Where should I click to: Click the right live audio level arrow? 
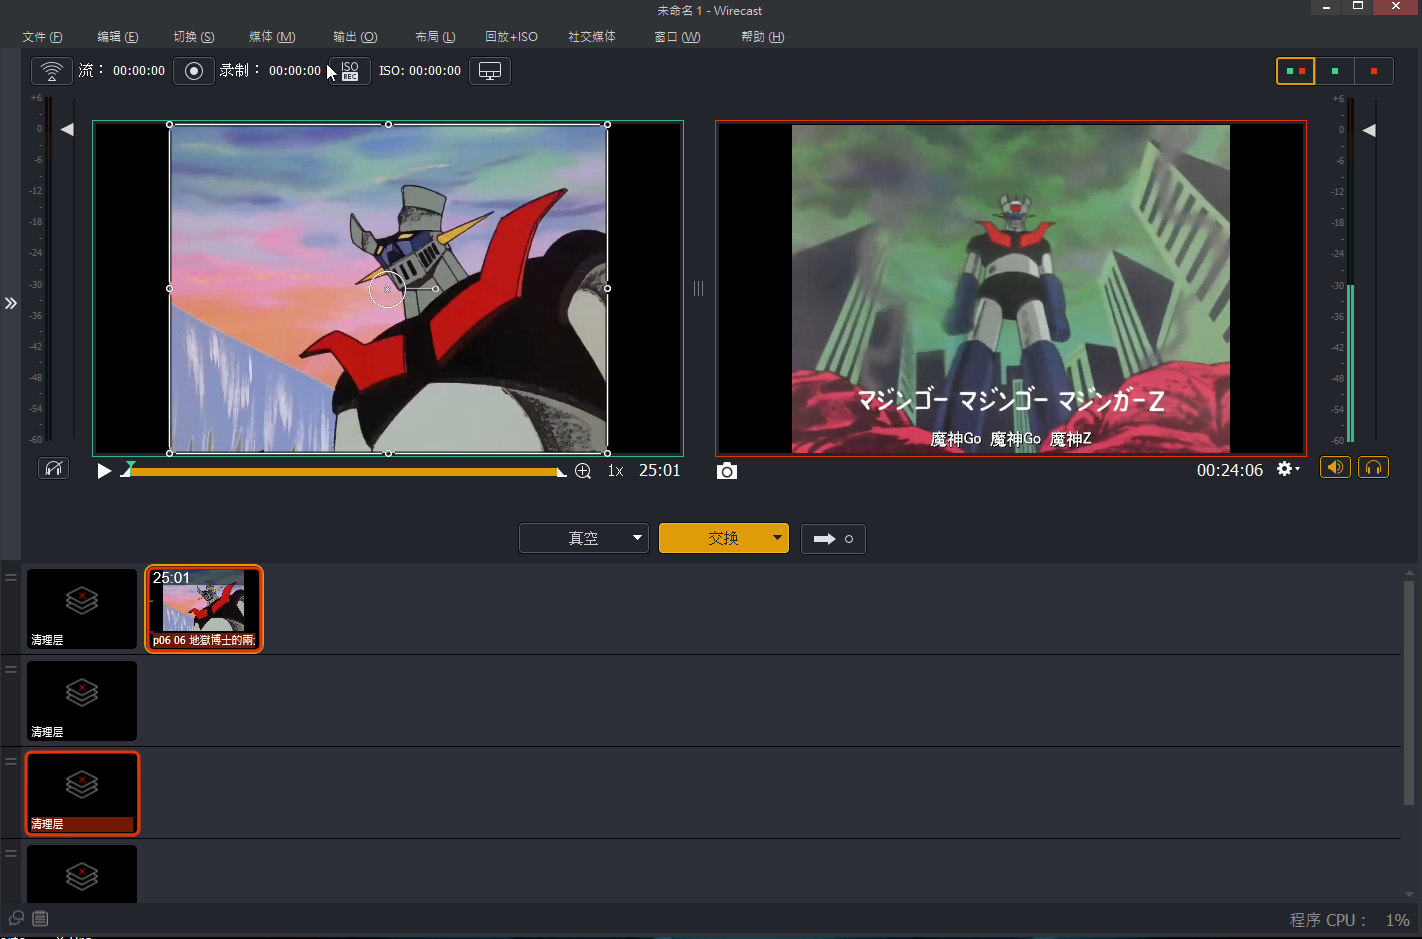[x=1369, y=130]
